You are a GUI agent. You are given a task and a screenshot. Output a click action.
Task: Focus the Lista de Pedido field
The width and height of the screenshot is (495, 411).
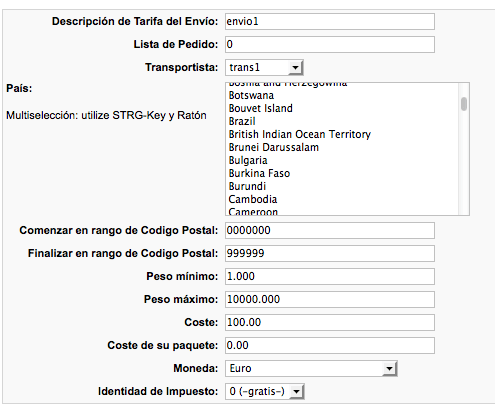point(330,45)
